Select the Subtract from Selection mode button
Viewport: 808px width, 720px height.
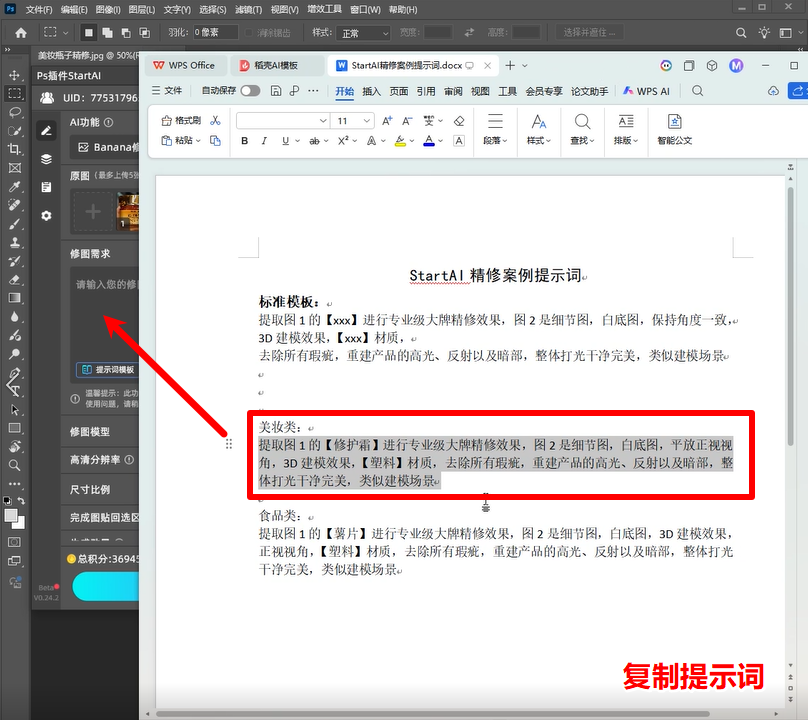point(126,33)
